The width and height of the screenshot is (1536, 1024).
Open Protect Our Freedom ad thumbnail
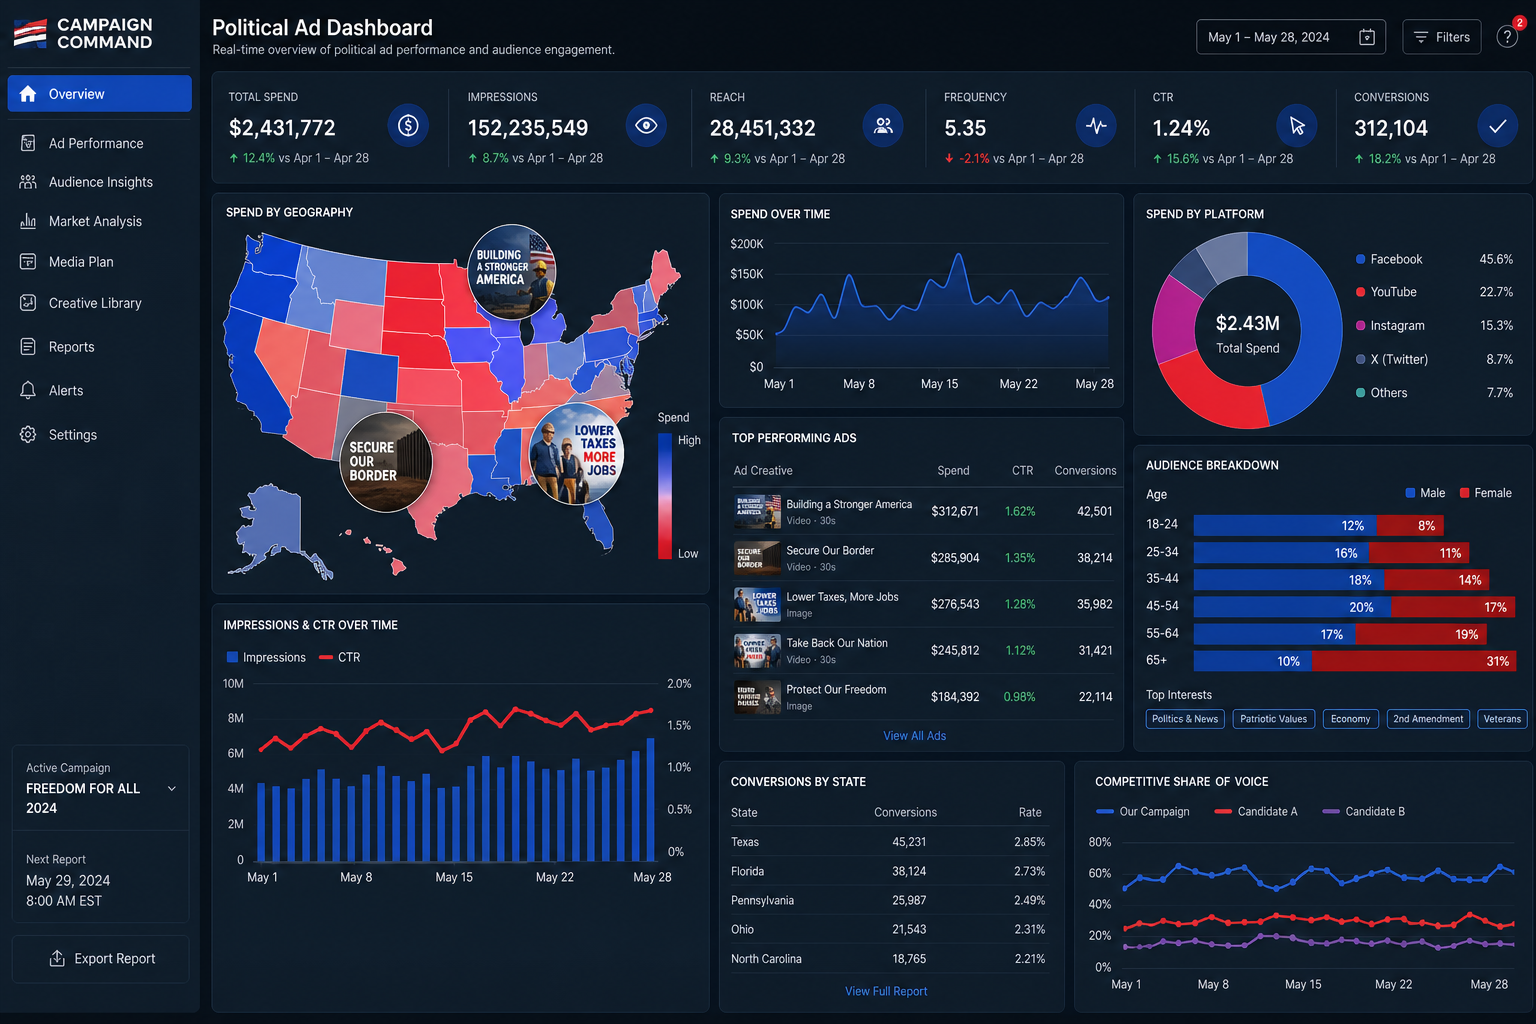[757, 697]
